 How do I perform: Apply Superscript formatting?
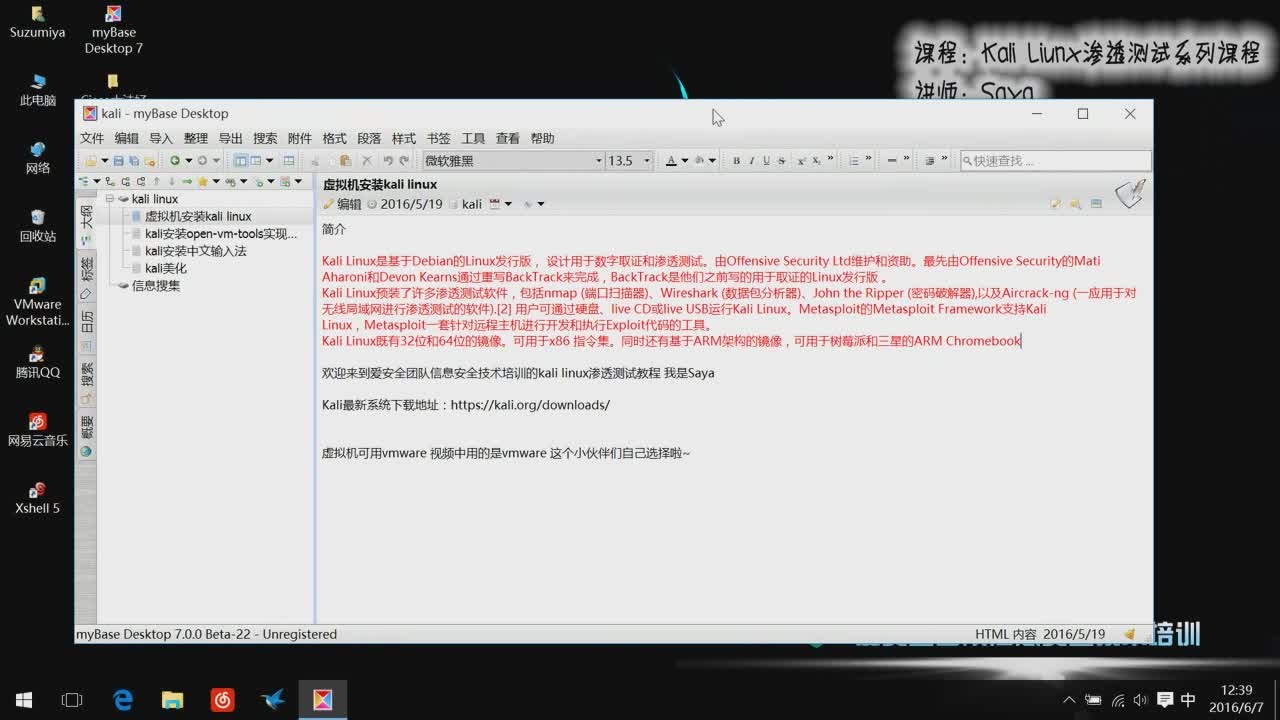(801, 161)
